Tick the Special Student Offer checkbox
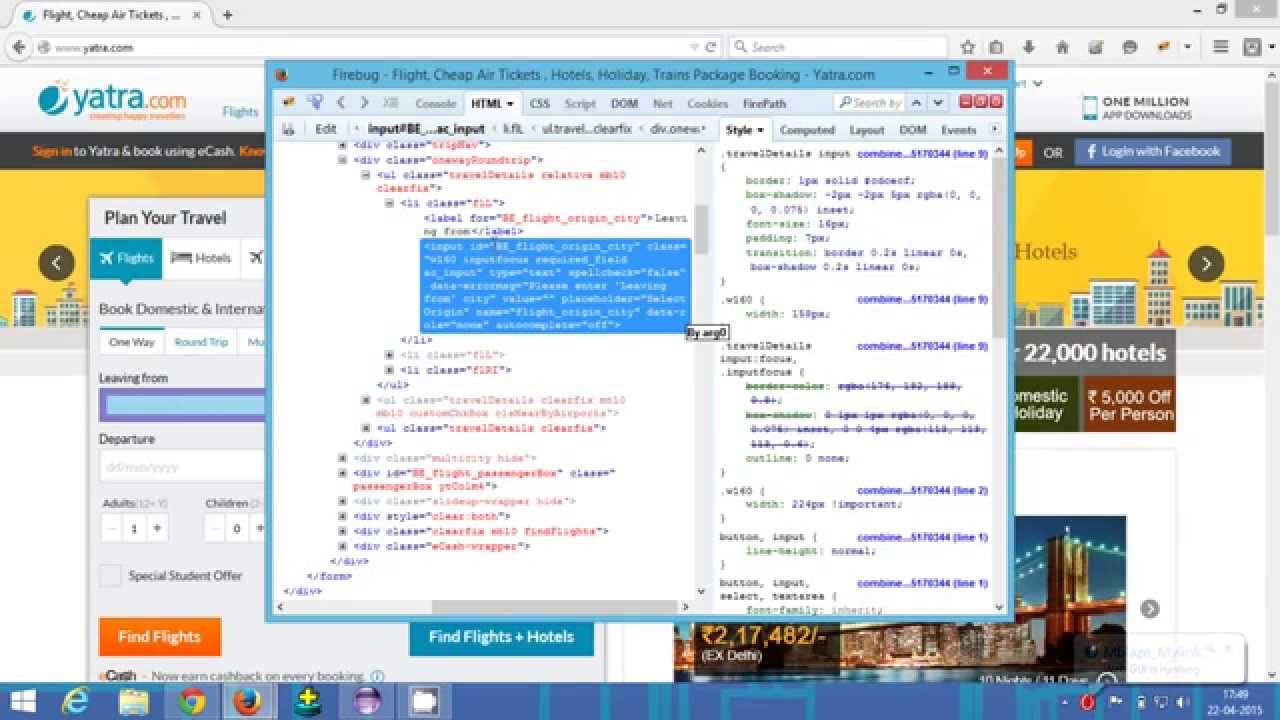Viewport: 1280px width, 720px height. (x=111, y=575)
